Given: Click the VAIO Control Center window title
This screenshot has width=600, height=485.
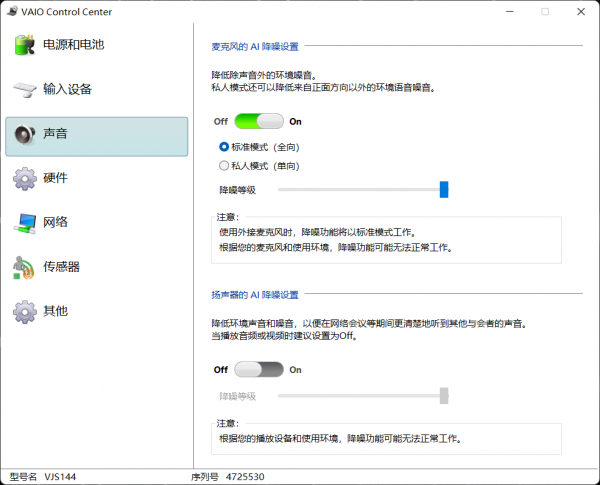Looking at the screenshot, I should (67, 12).
